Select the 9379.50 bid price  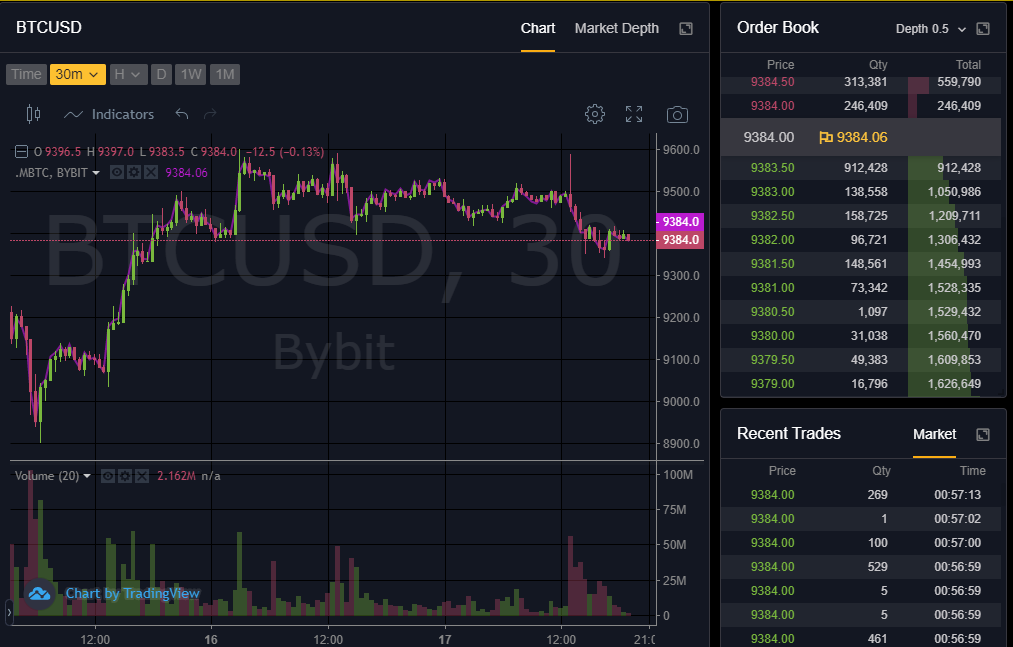pos(772,359)
